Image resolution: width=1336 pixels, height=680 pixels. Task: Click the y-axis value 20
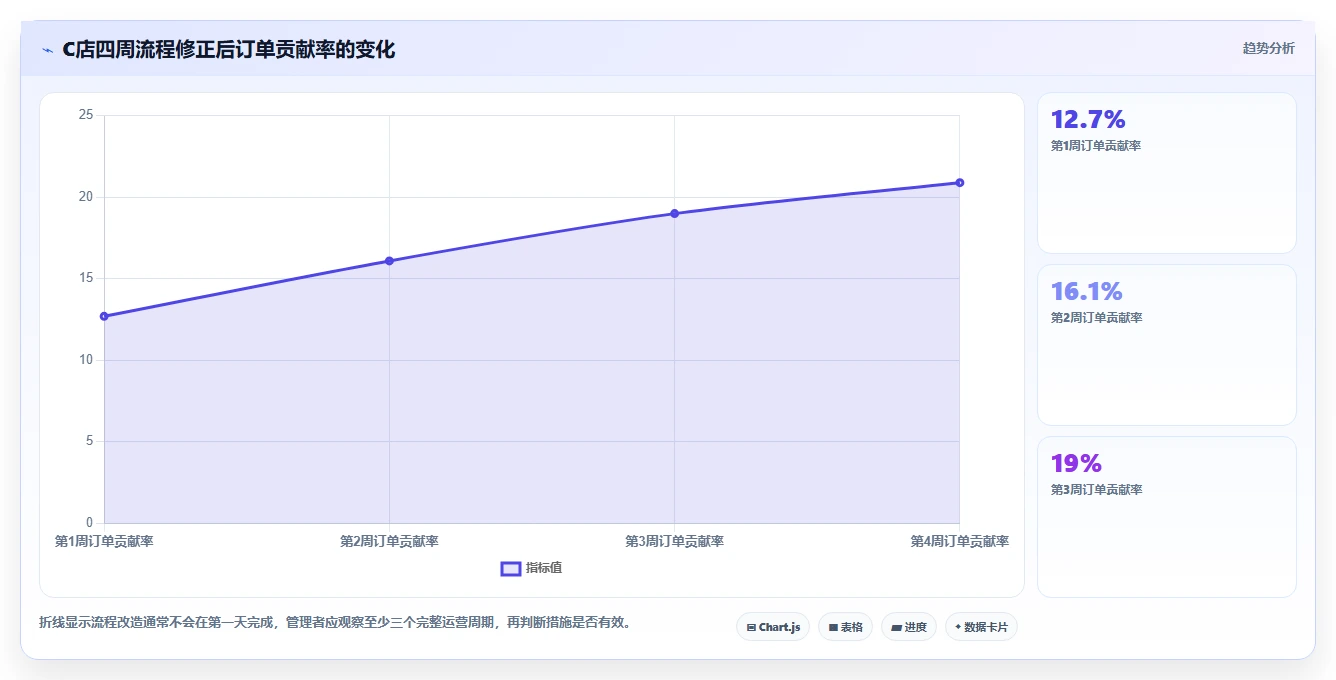tap(86, 197)
